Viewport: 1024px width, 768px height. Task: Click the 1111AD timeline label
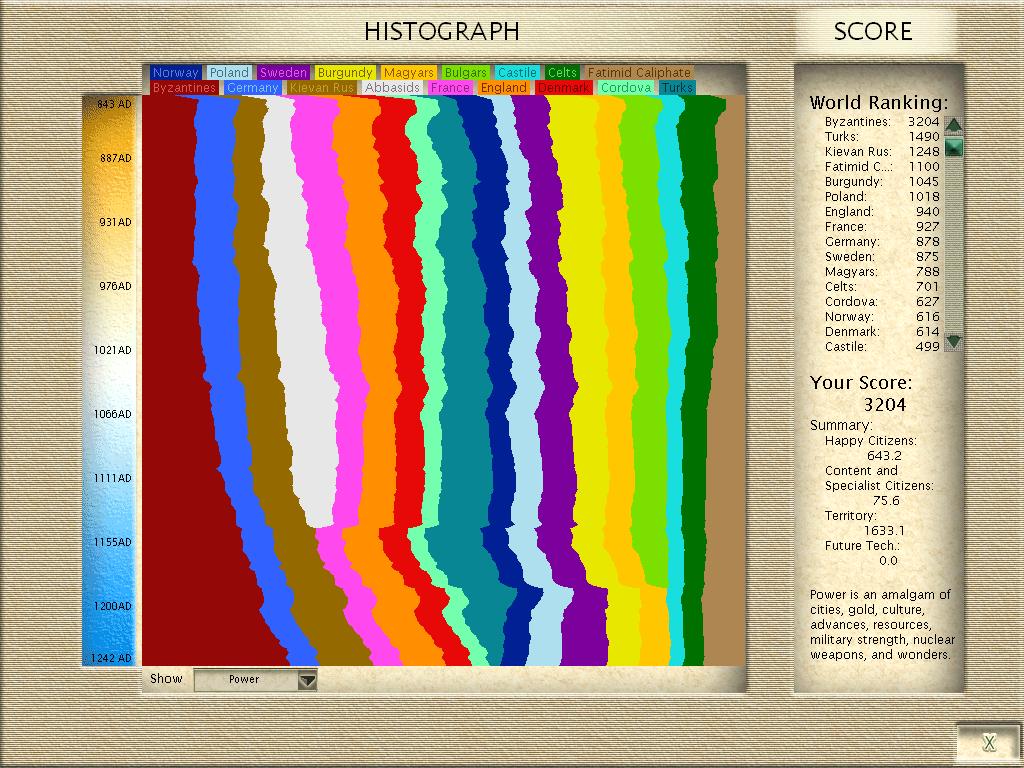(112, 478)
